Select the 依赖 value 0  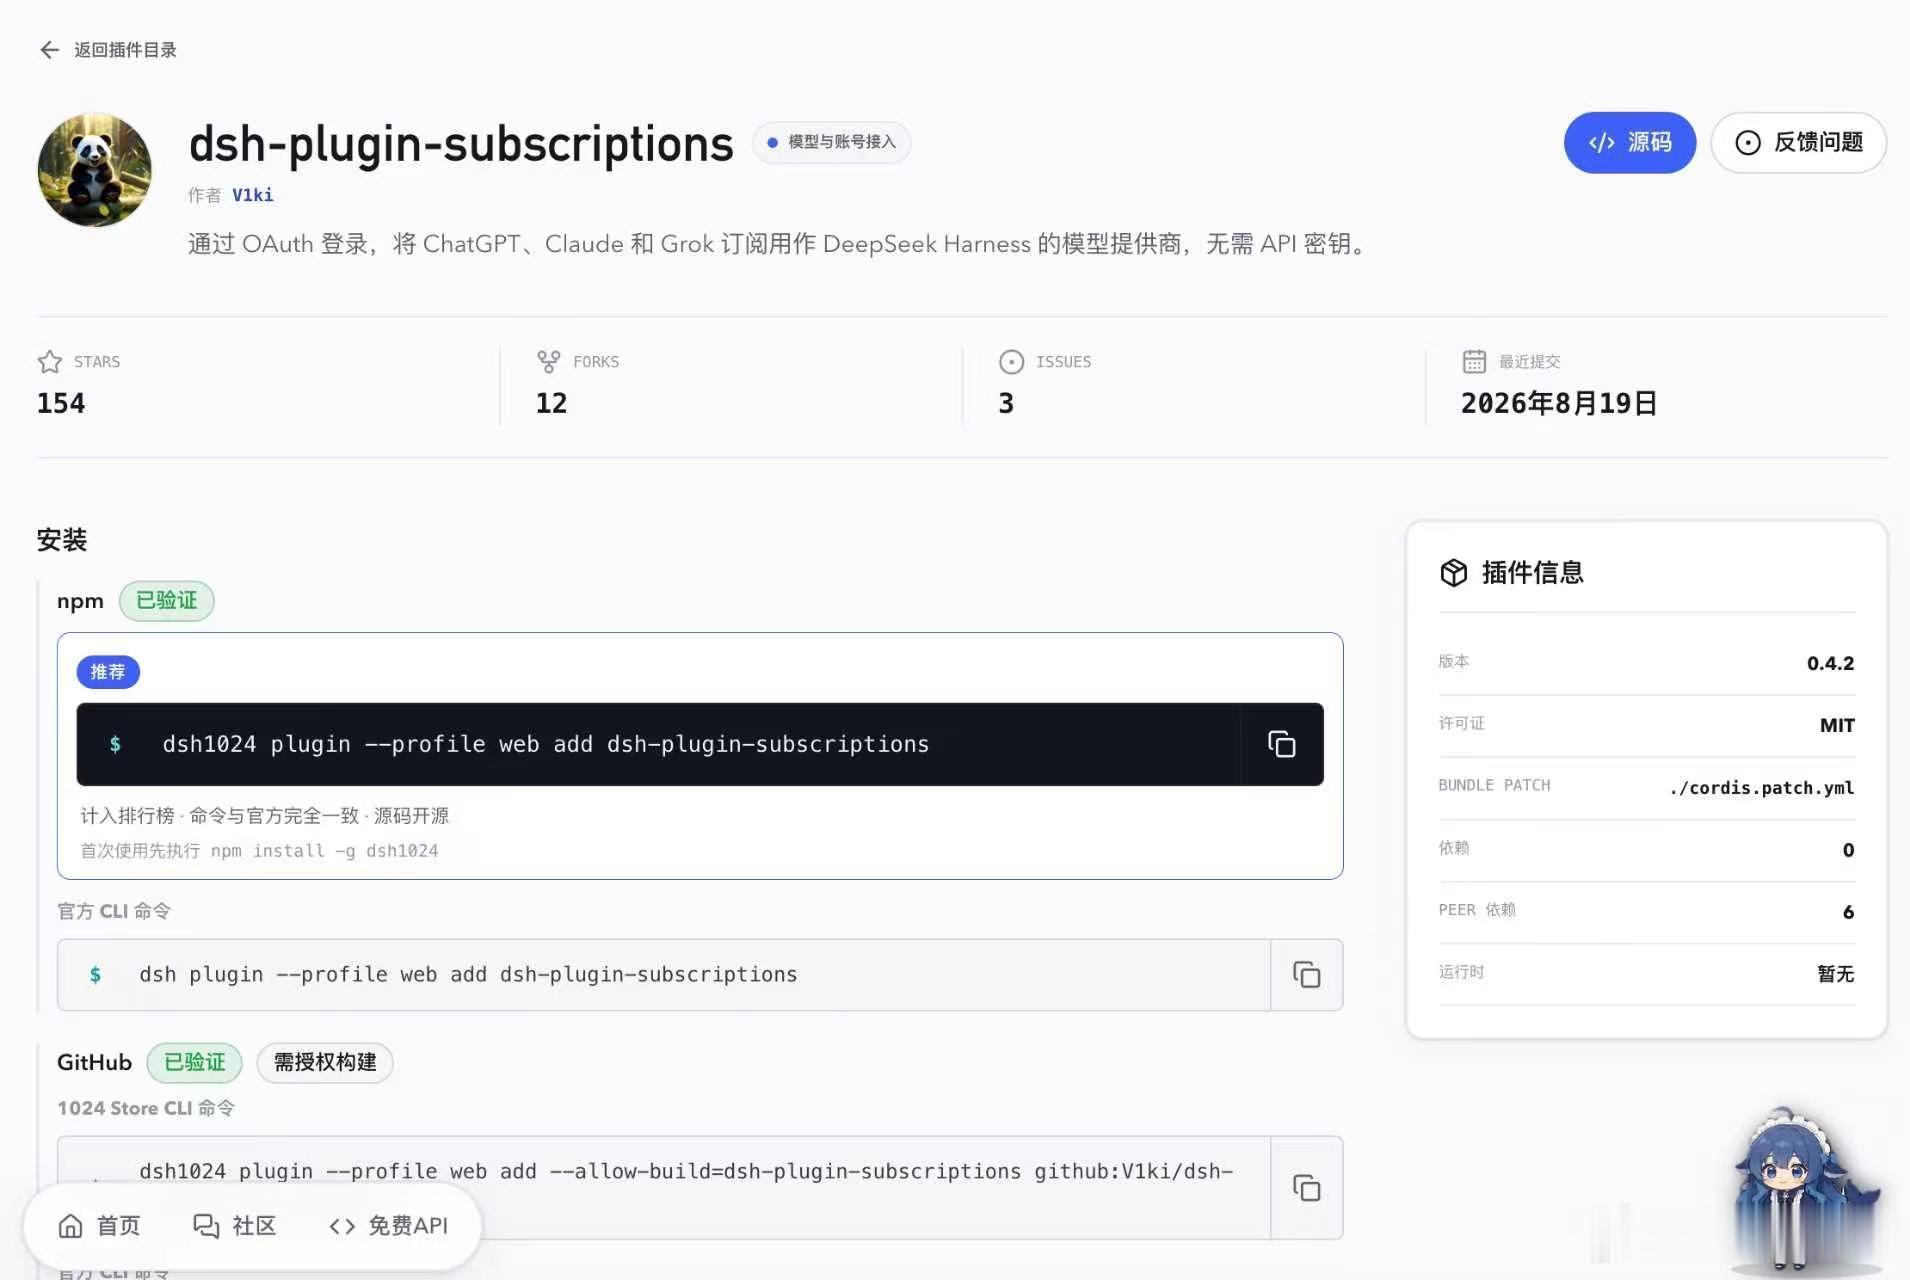pyautogui.click(x=1848, y=850)
